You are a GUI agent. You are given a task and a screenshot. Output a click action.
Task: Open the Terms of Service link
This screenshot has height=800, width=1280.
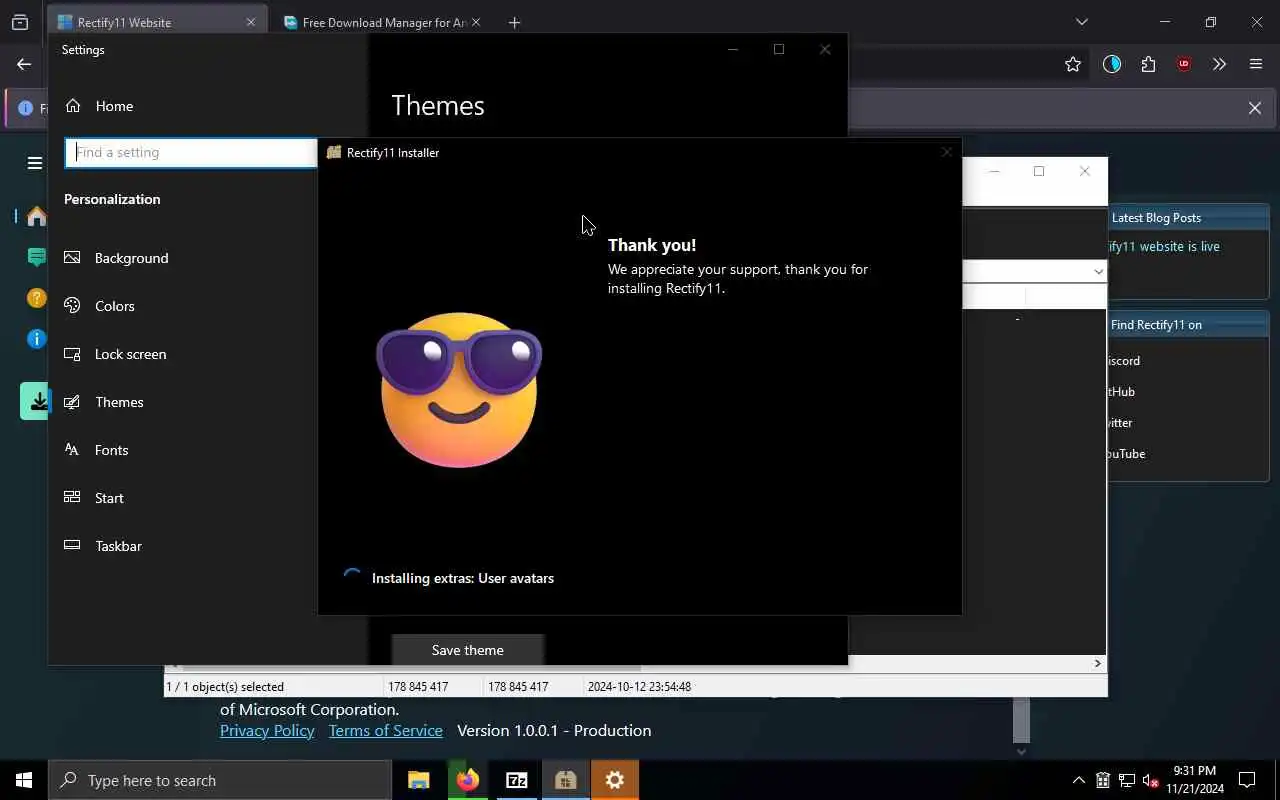(x=385, y=731)
